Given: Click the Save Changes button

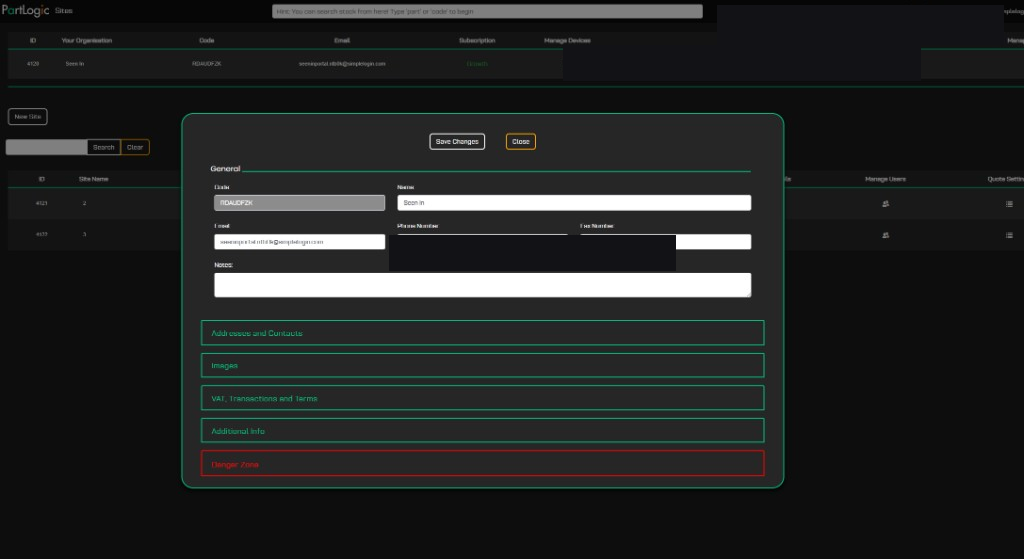Looking at the screenshot, I should click(x=456, y=142).
